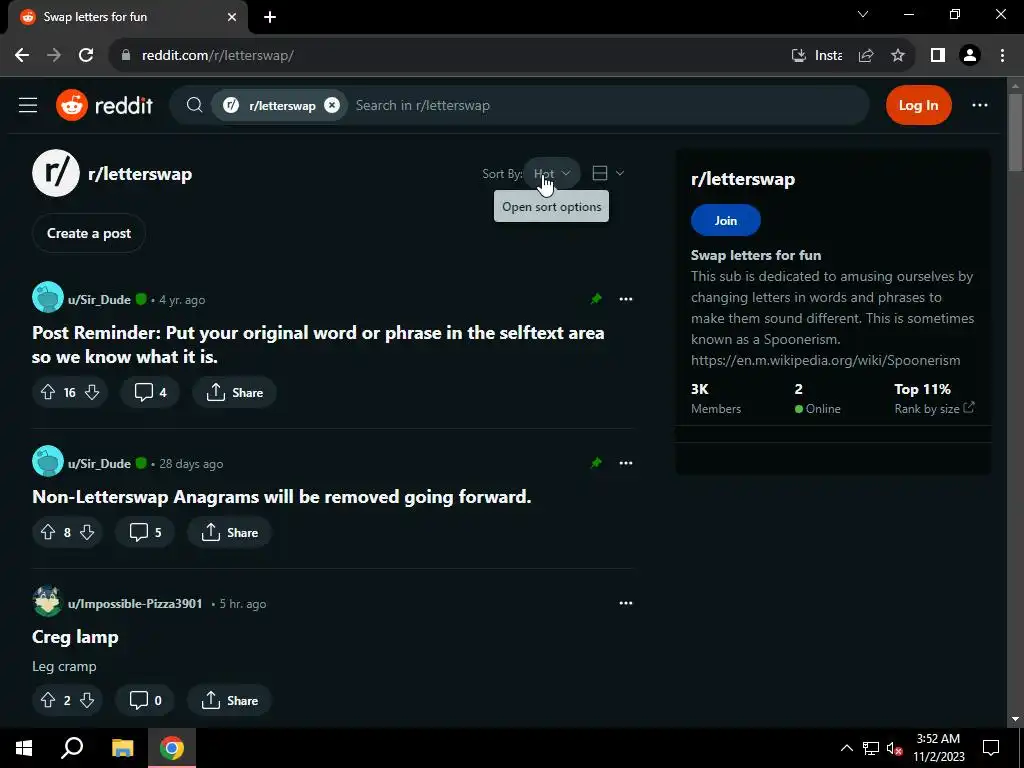Go back in browser history
The width and height of the screenshot is (1024, 768).
(22, 56)
